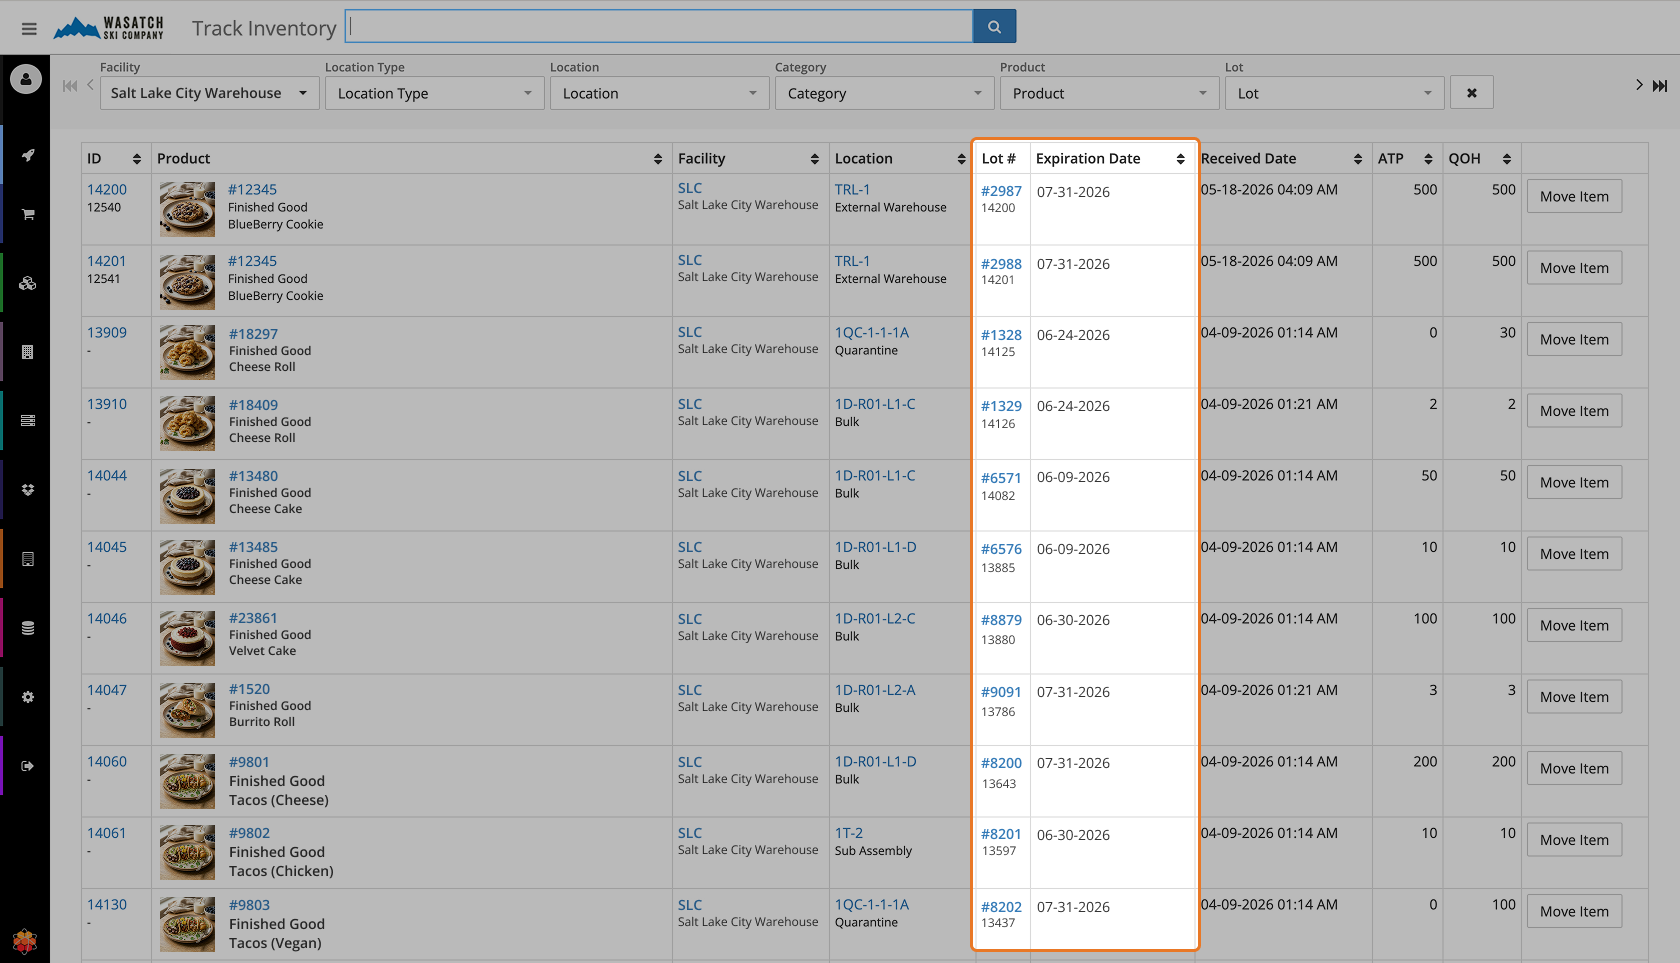1680x963 pixels.
Task: Click Move Item for Cheese Roll 13909
Action: coord(1574,340)
